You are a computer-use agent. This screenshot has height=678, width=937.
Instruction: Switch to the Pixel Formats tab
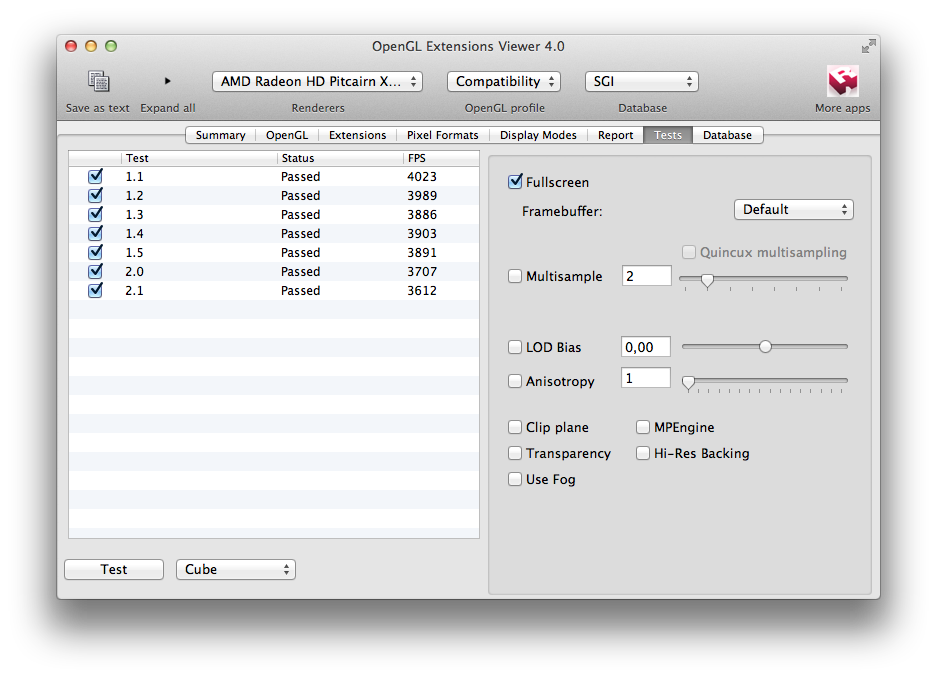click(443, 135)
